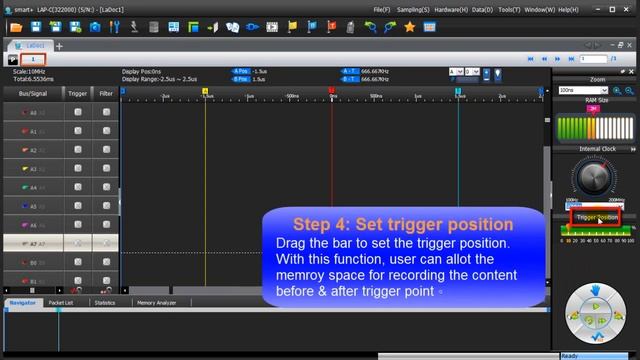Toggle the Trigger box for signal A2
The image size is (640, 360).
[78, 150]
